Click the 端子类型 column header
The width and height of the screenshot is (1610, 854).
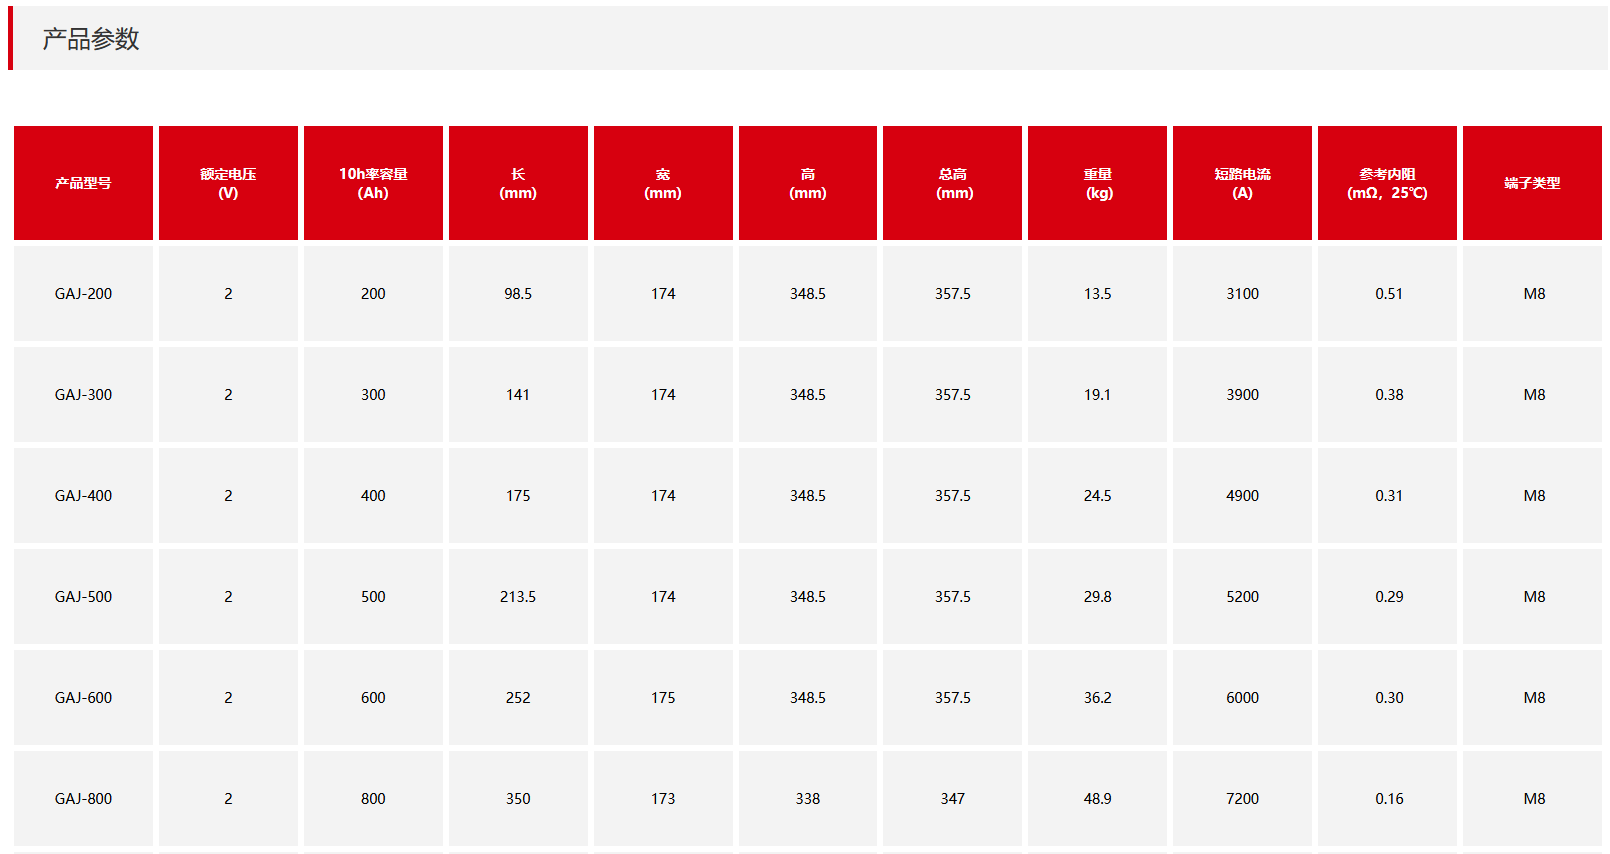(1532, 183)
